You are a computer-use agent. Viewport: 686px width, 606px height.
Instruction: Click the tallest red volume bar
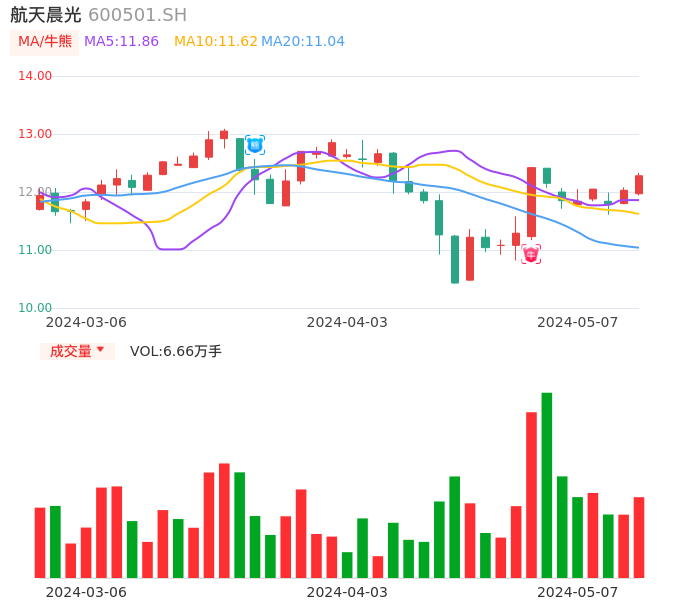click(x=531, y=494)
